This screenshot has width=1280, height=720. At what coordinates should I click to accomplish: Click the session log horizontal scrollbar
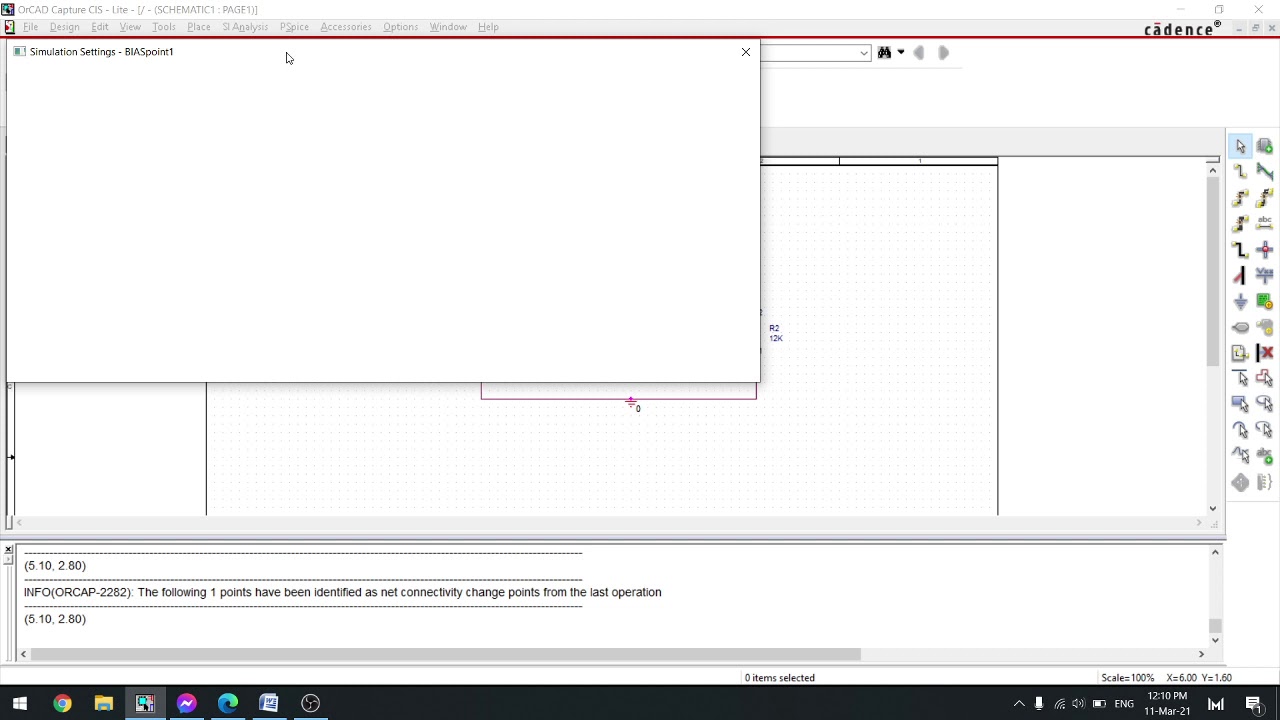(x=445, y=654)
